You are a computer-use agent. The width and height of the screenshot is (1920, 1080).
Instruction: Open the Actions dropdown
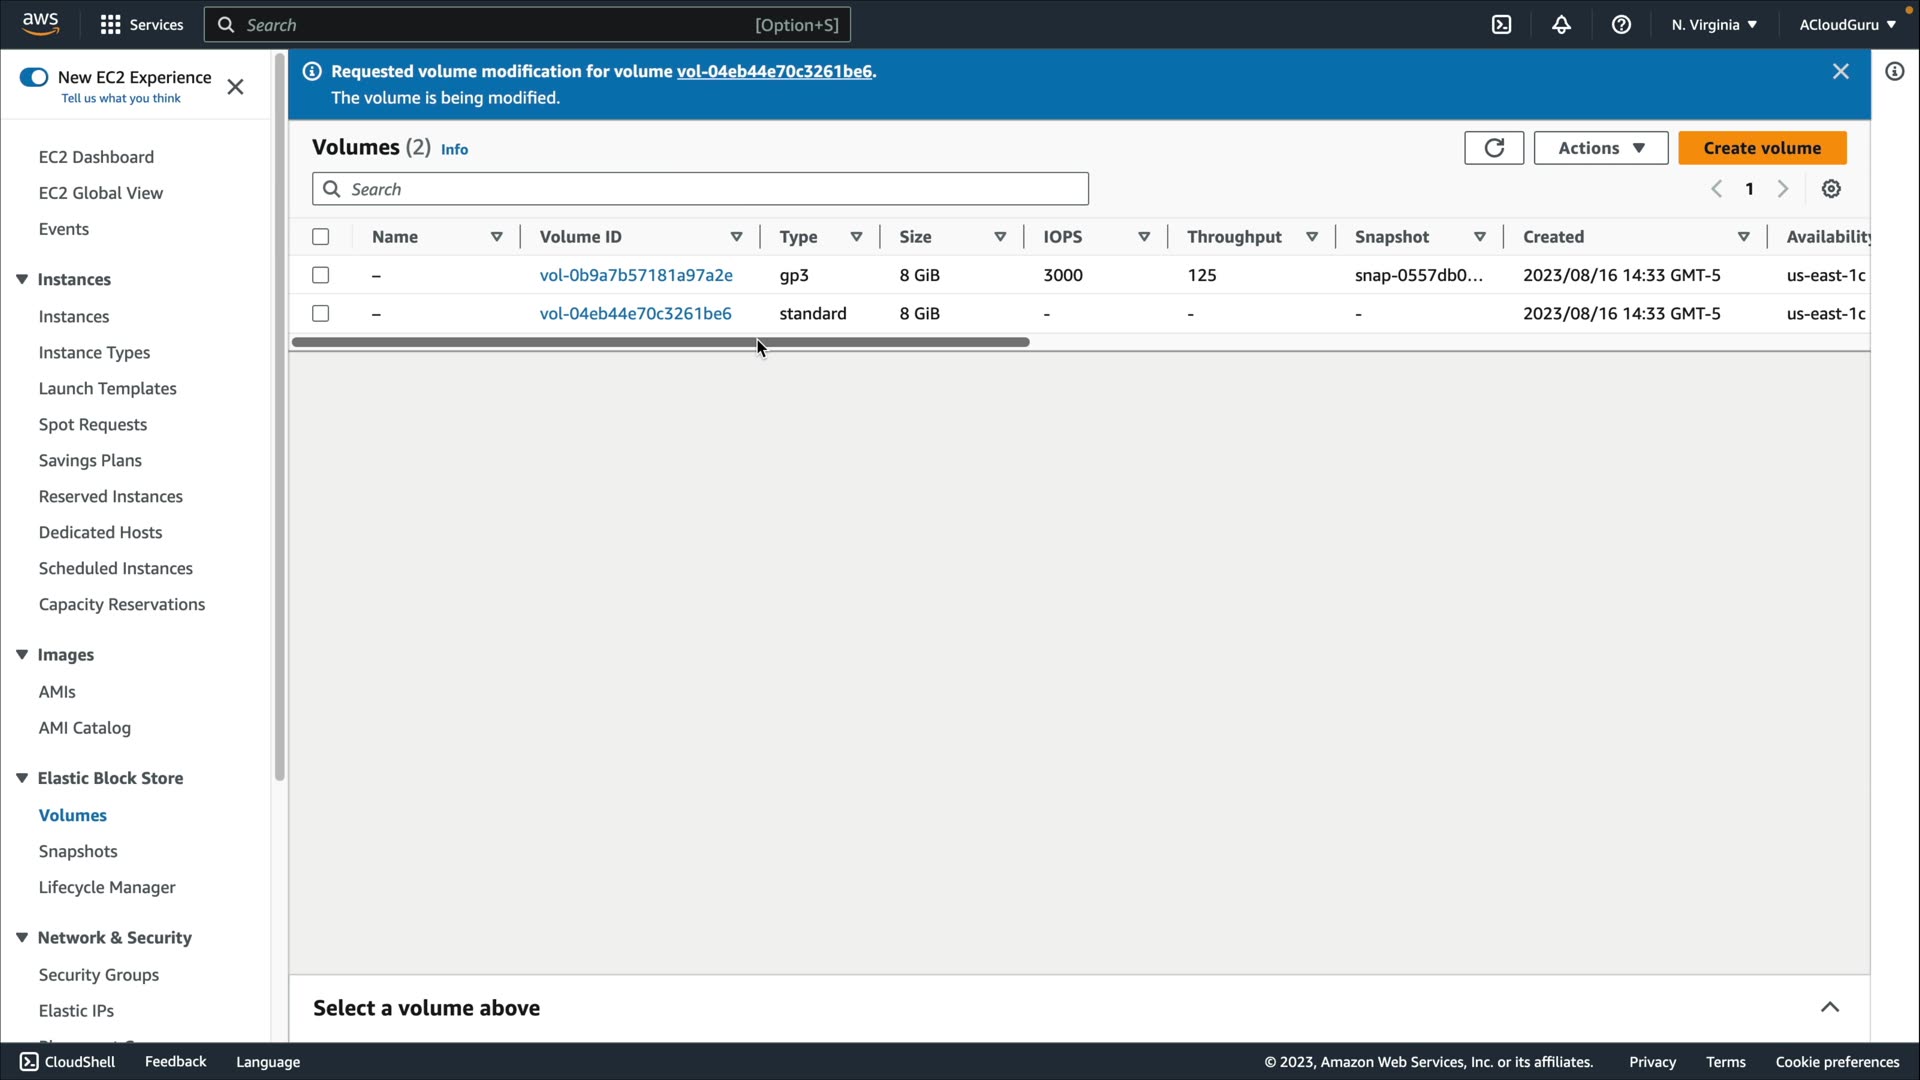[x=1600, y=148]
